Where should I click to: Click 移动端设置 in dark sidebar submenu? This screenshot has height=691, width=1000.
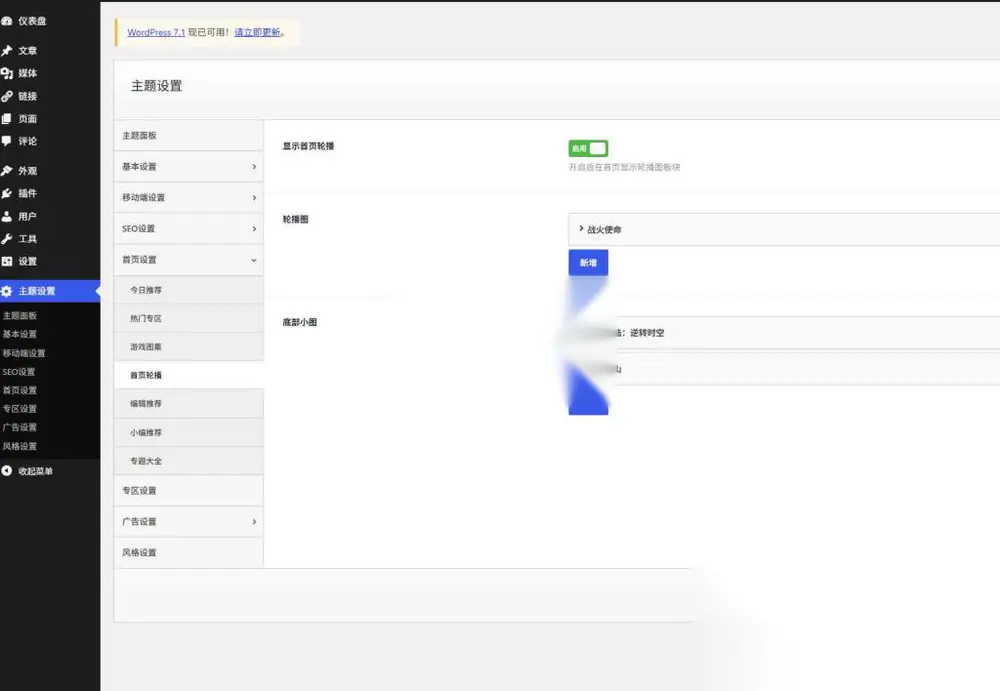(x=24, y=353)
